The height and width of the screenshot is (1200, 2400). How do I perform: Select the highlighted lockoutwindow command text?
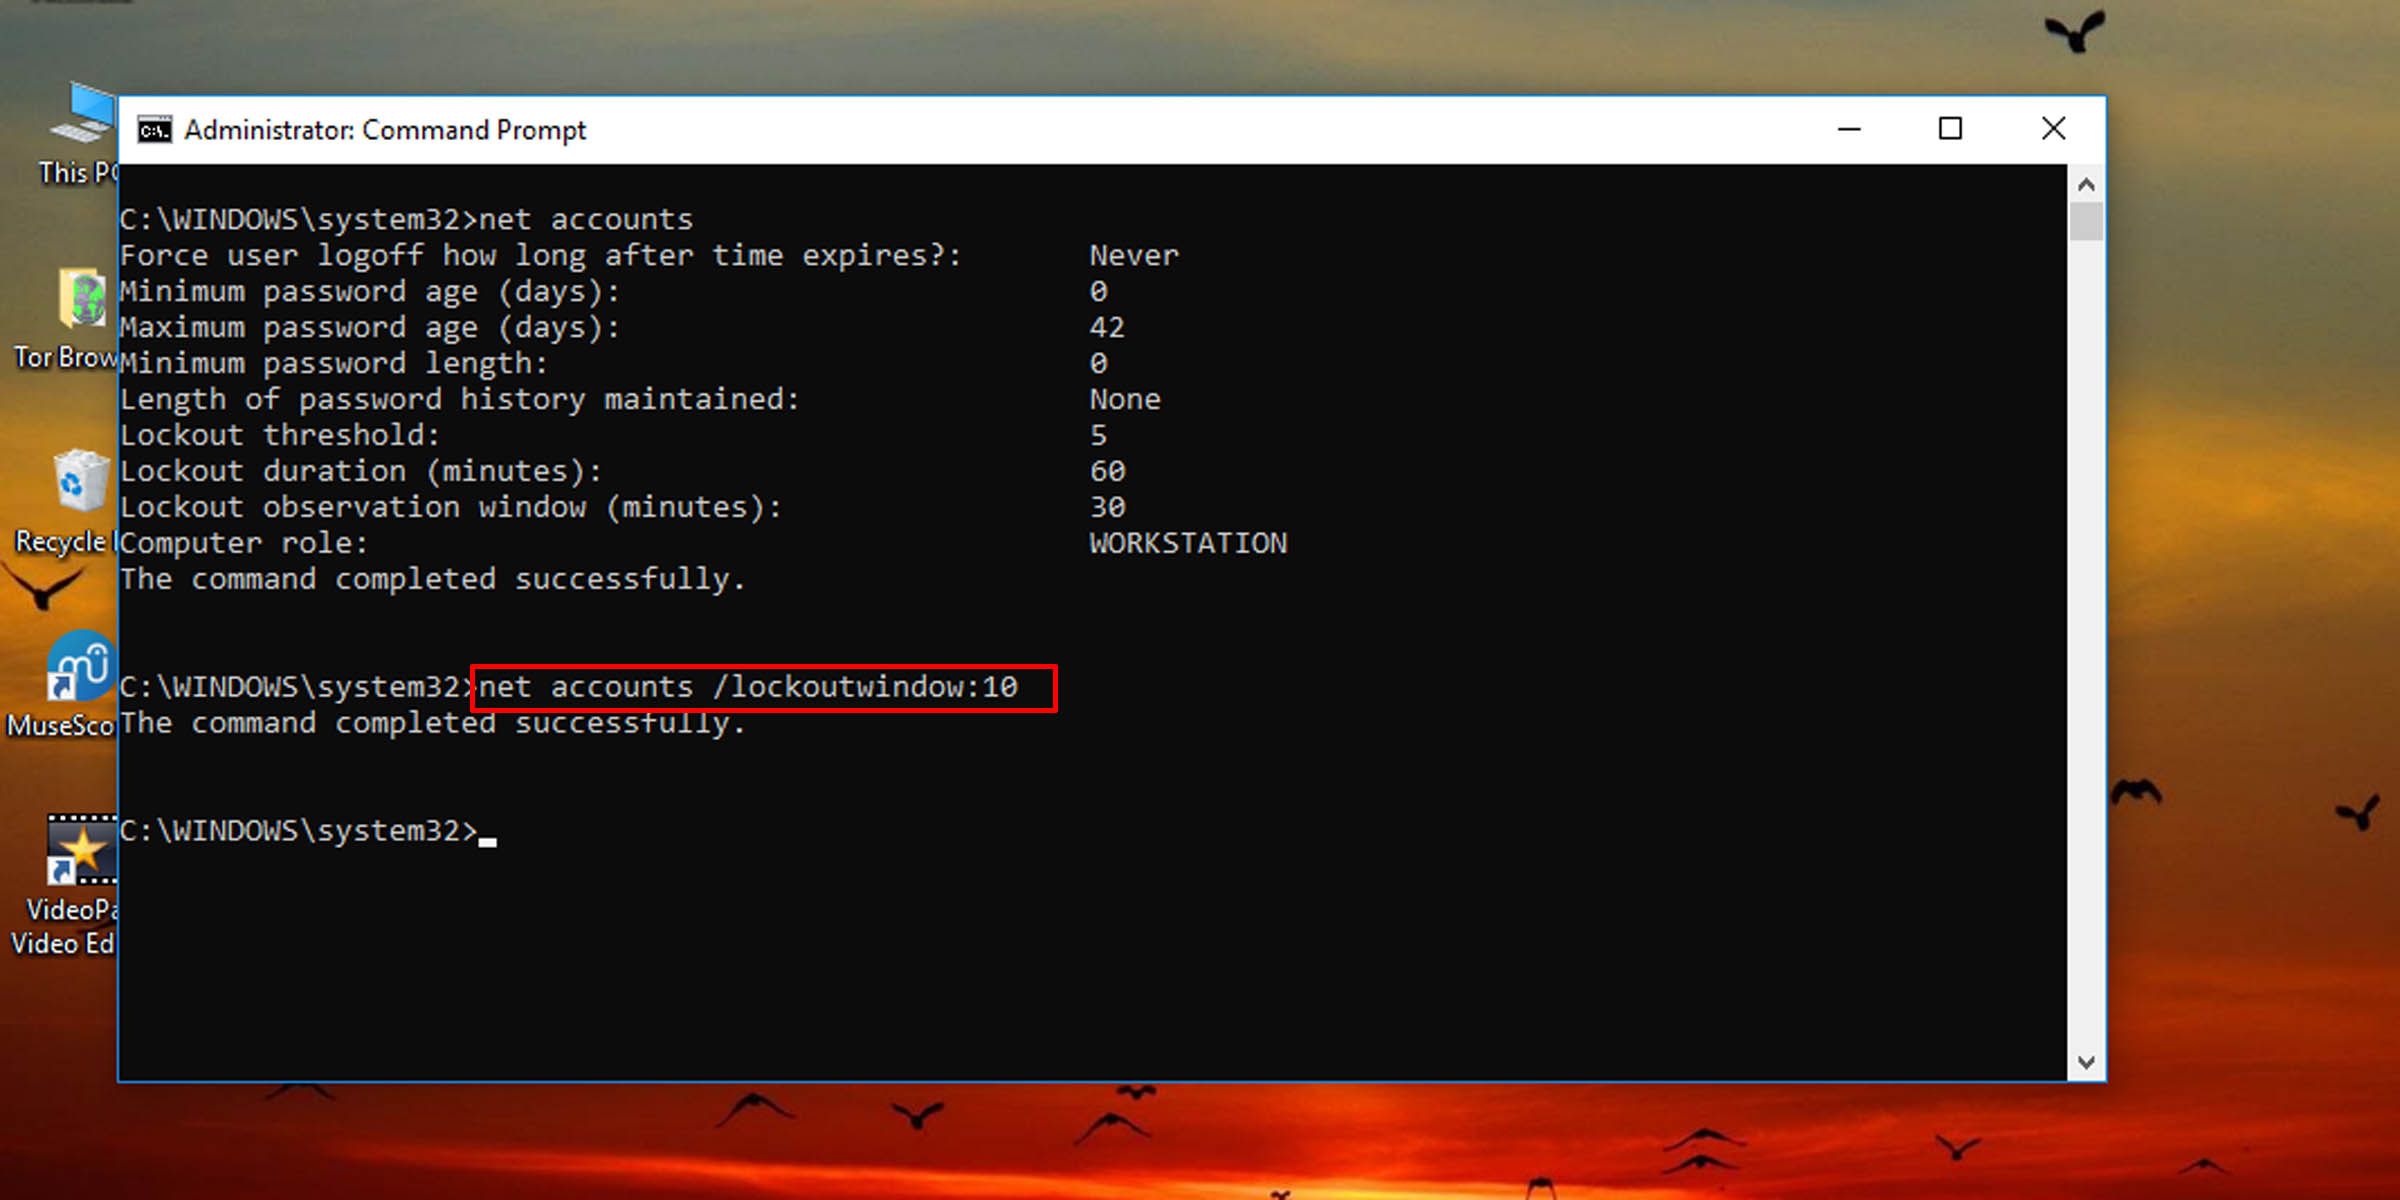(765, 686)
